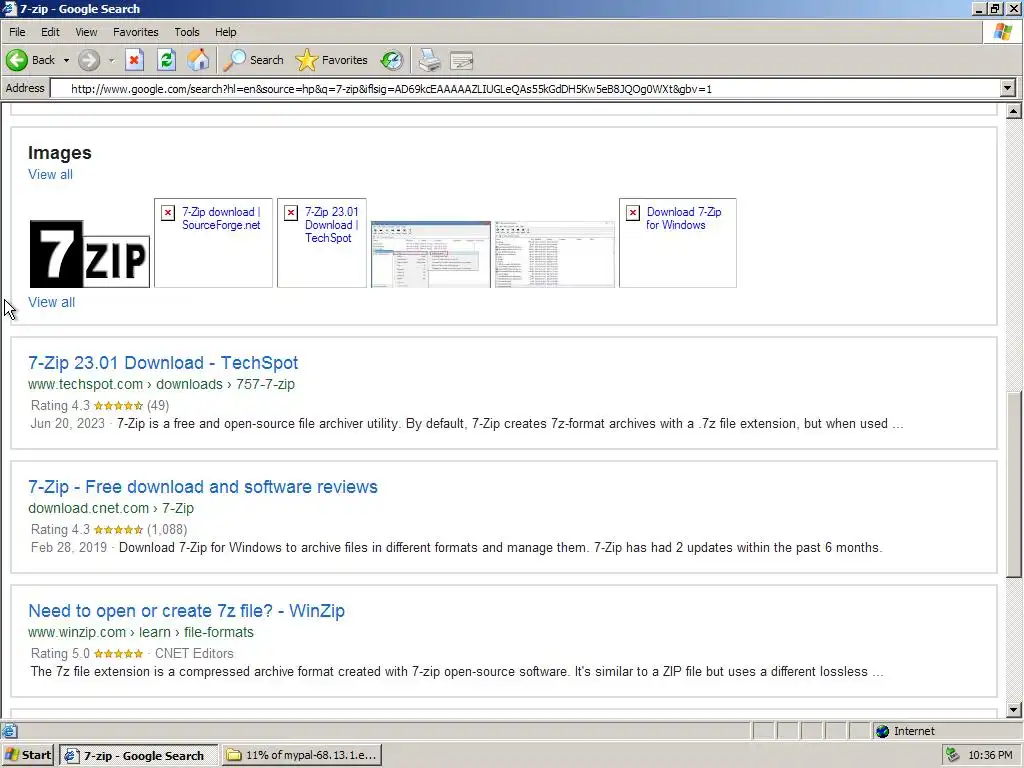This screenshot has height=768, width=1024.
Task: Click scrollbar up arrow
Action: coord(1014,111)
